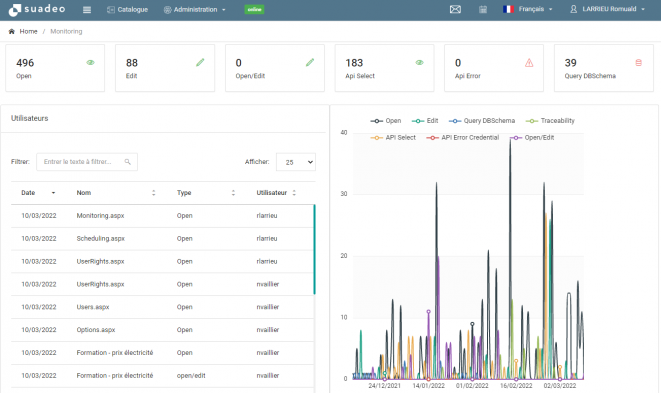
Task: Click the search magnifier icon in filter
Action: pos(128,162)
